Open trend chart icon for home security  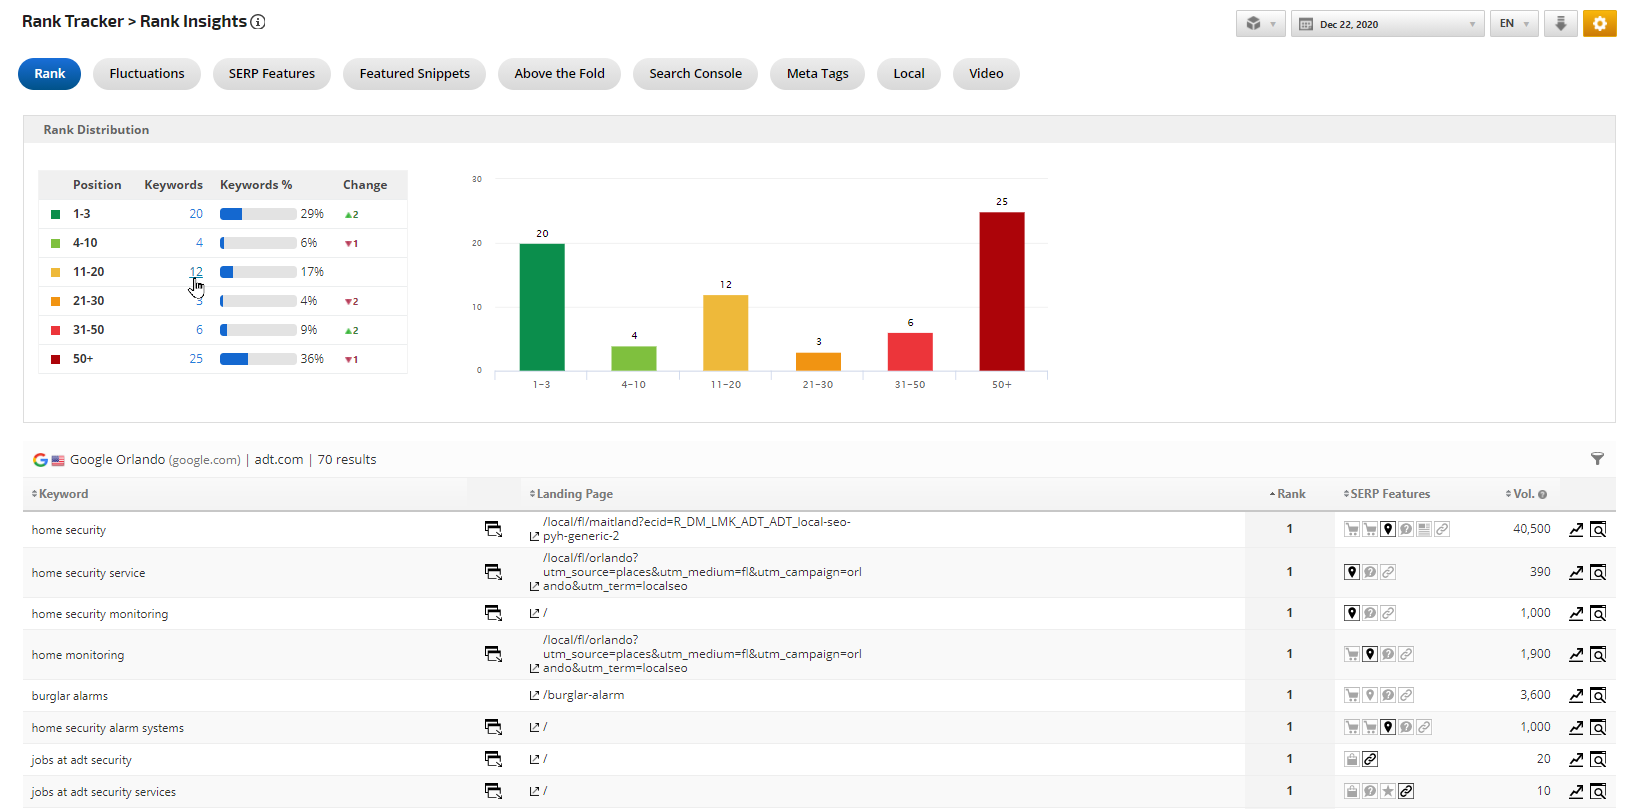pos(1576,530)
